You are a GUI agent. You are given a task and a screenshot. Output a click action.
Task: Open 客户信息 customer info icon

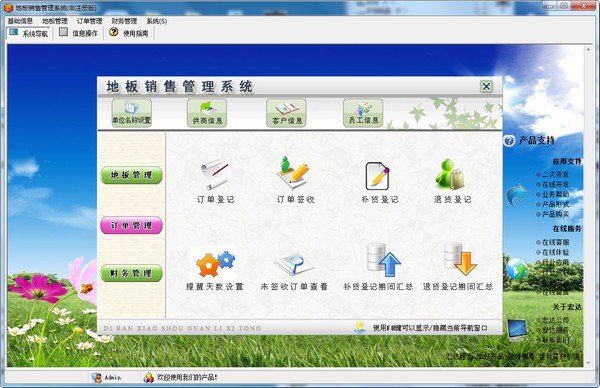286,112
